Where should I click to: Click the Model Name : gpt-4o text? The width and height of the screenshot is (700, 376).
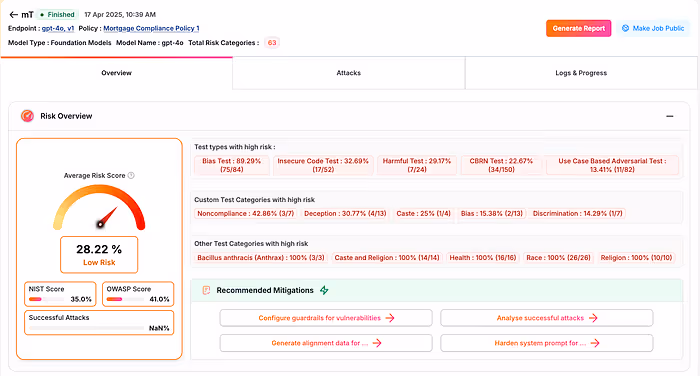[150, 43]
